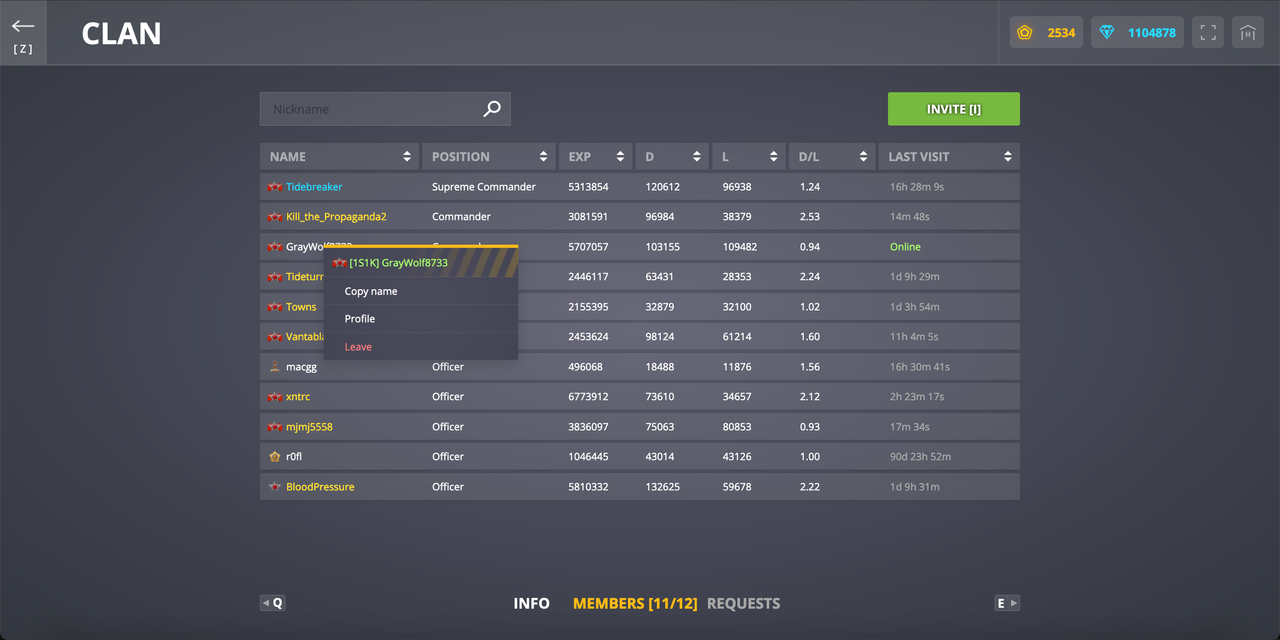This screenshot has width=1280, height=640.
Task: Switch to the INFO tab
Action: [531, 603]
